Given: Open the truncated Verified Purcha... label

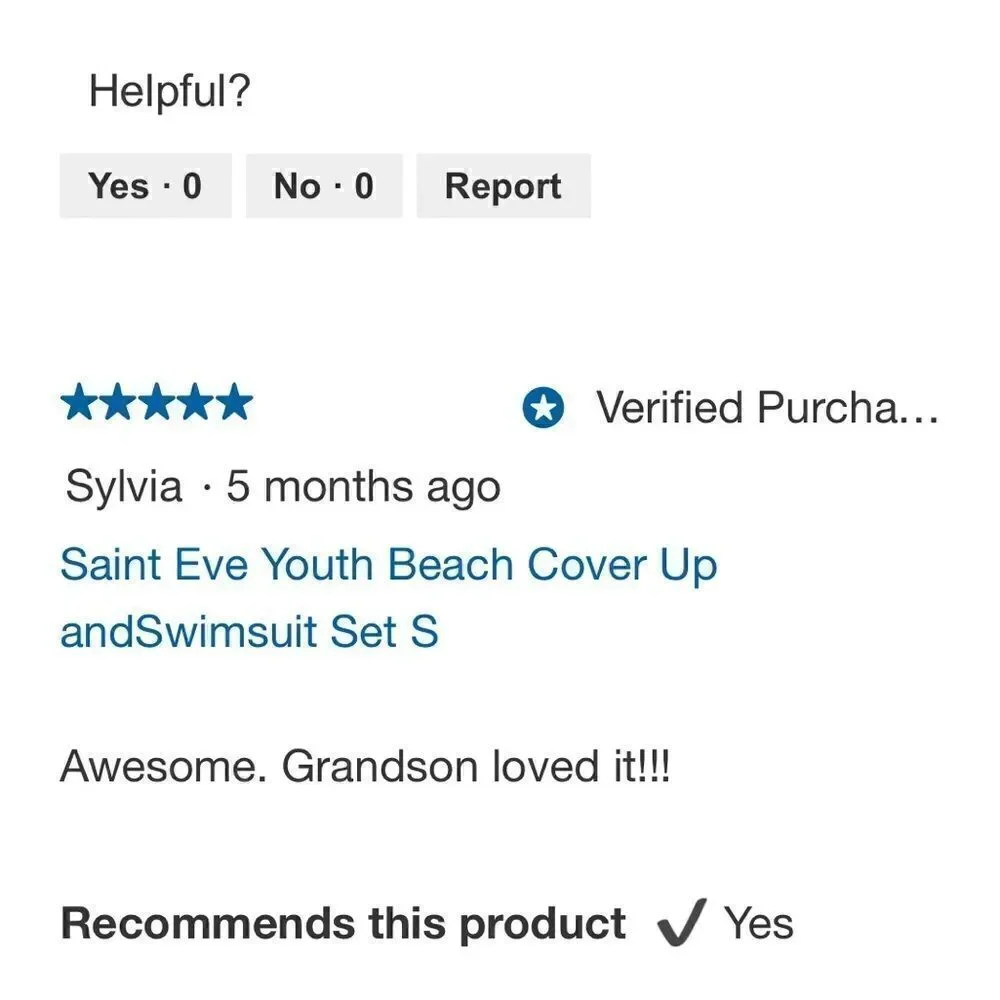Looking at the screenshot, I should 767,407.
